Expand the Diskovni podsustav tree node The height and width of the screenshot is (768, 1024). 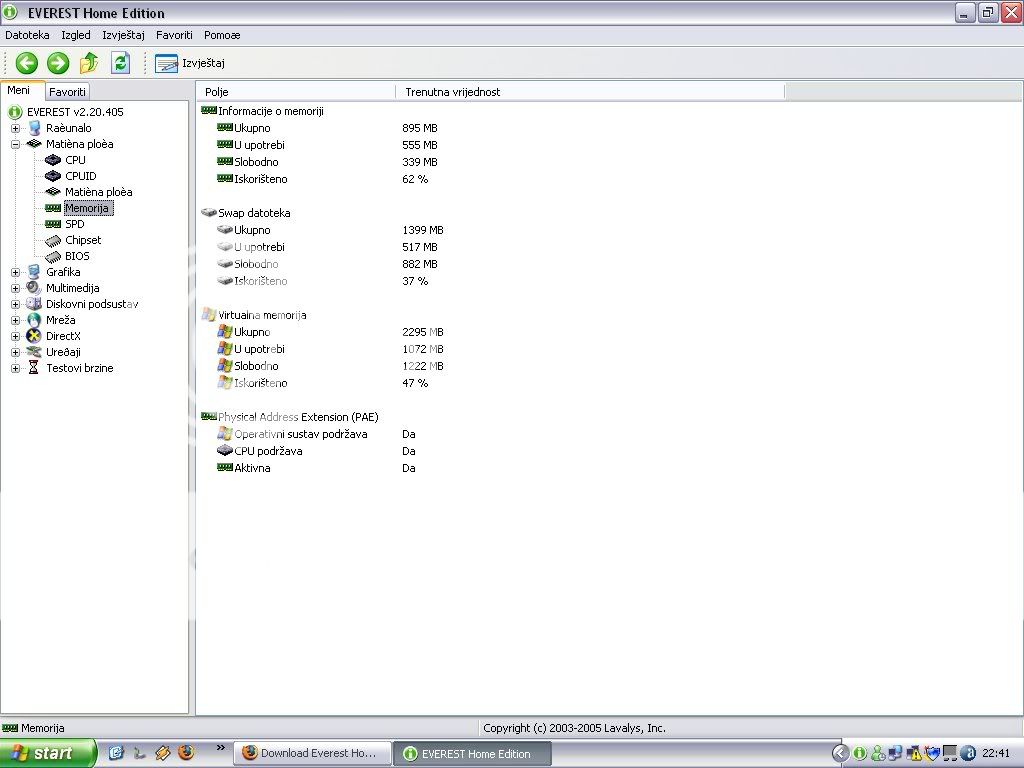click(16, 304)
